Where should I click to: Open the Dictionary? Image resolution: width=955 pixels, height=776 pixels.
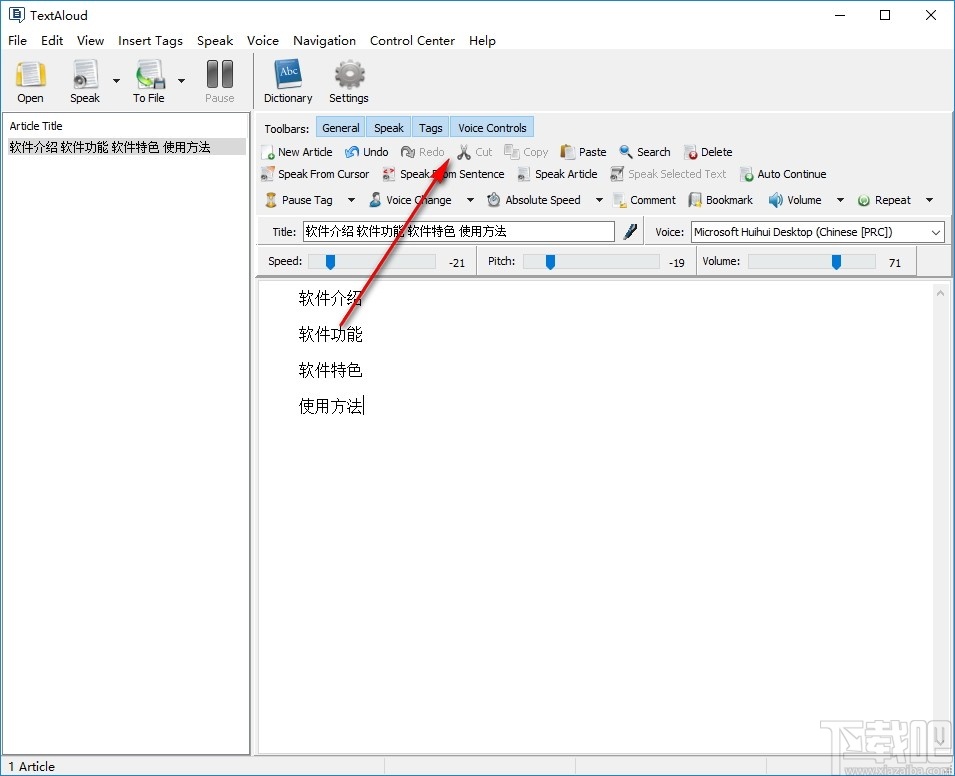[x=287, y=80]
